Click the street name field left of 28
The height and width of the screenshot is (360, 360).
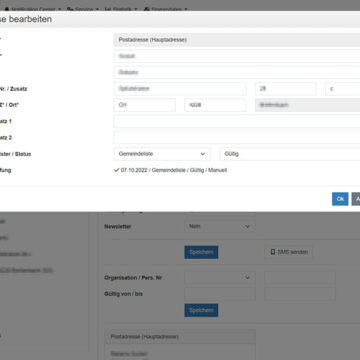[180, 89]
